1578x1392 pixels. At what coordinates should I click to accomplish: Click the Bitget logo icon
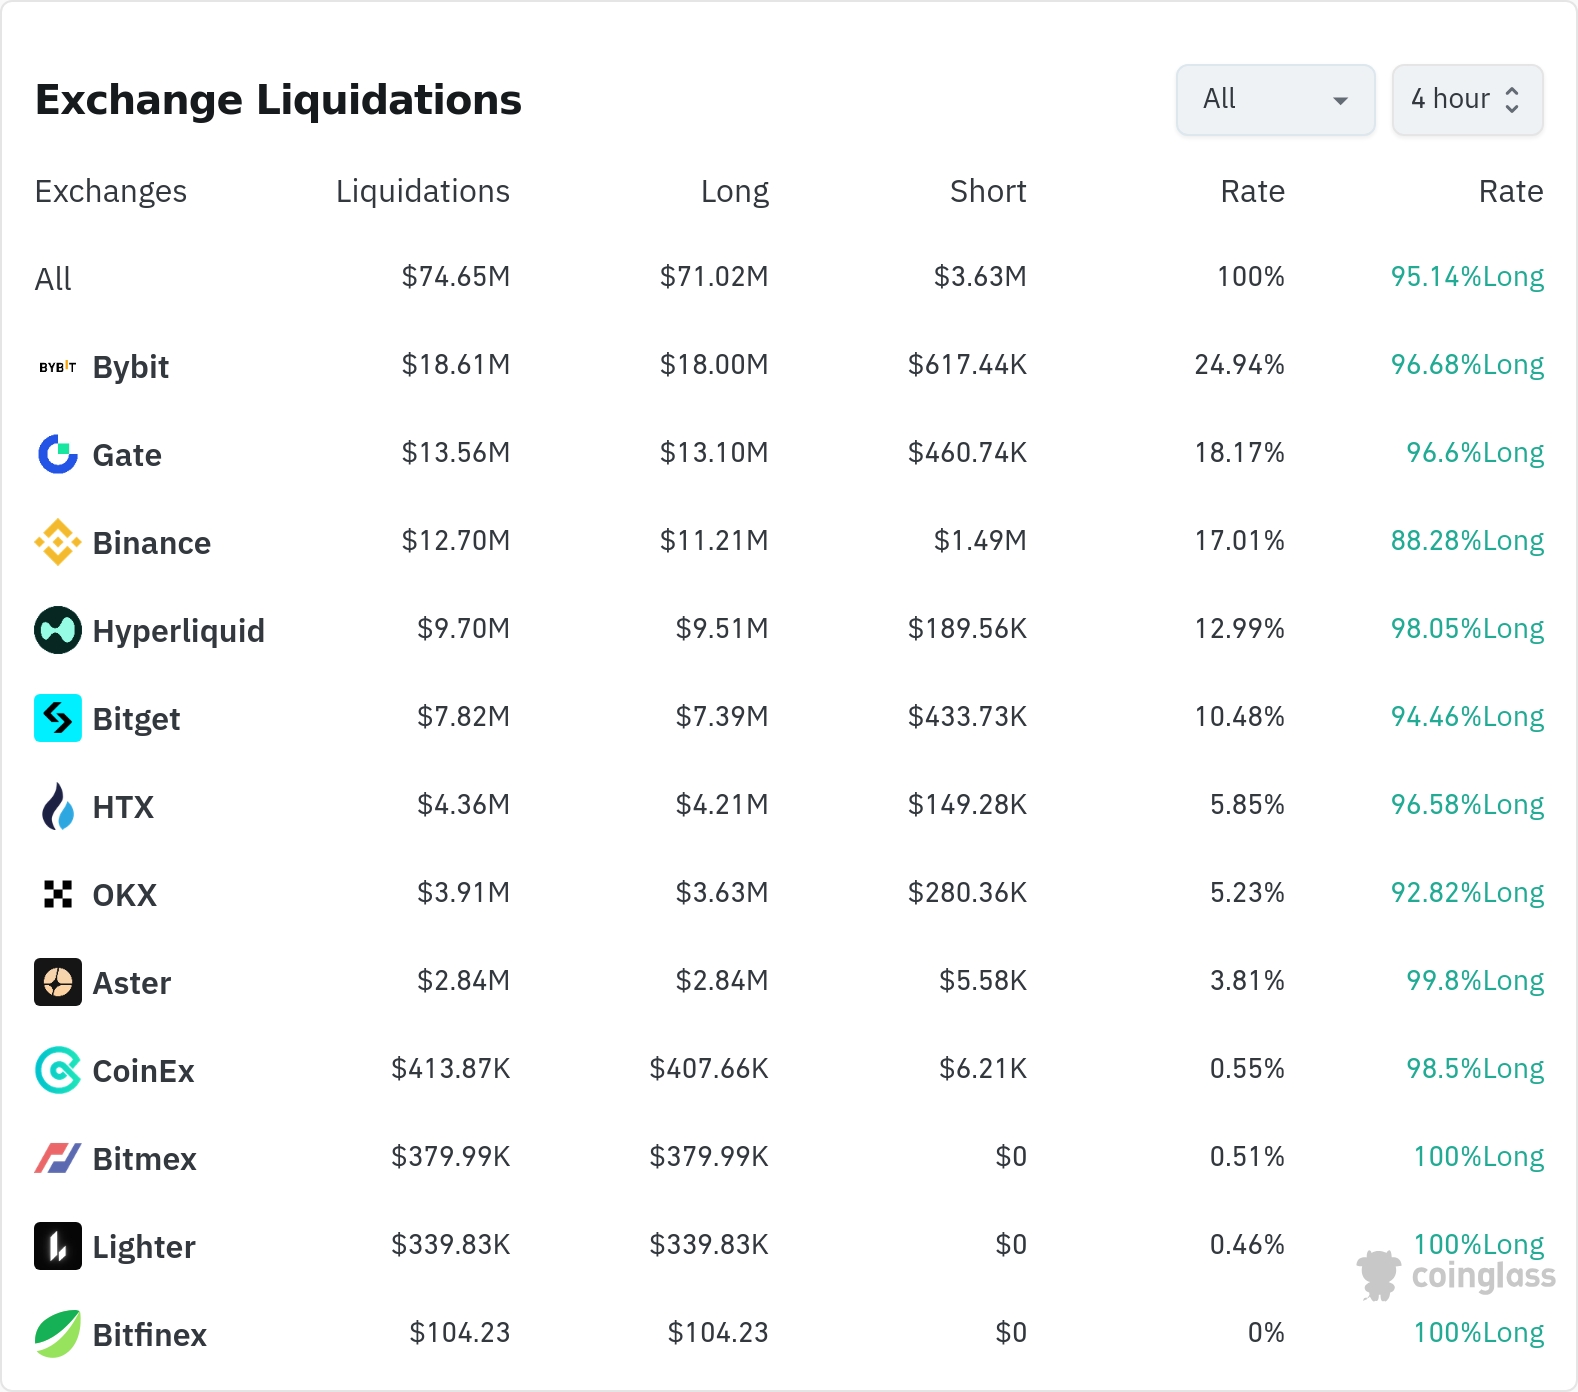click(57, 718)
